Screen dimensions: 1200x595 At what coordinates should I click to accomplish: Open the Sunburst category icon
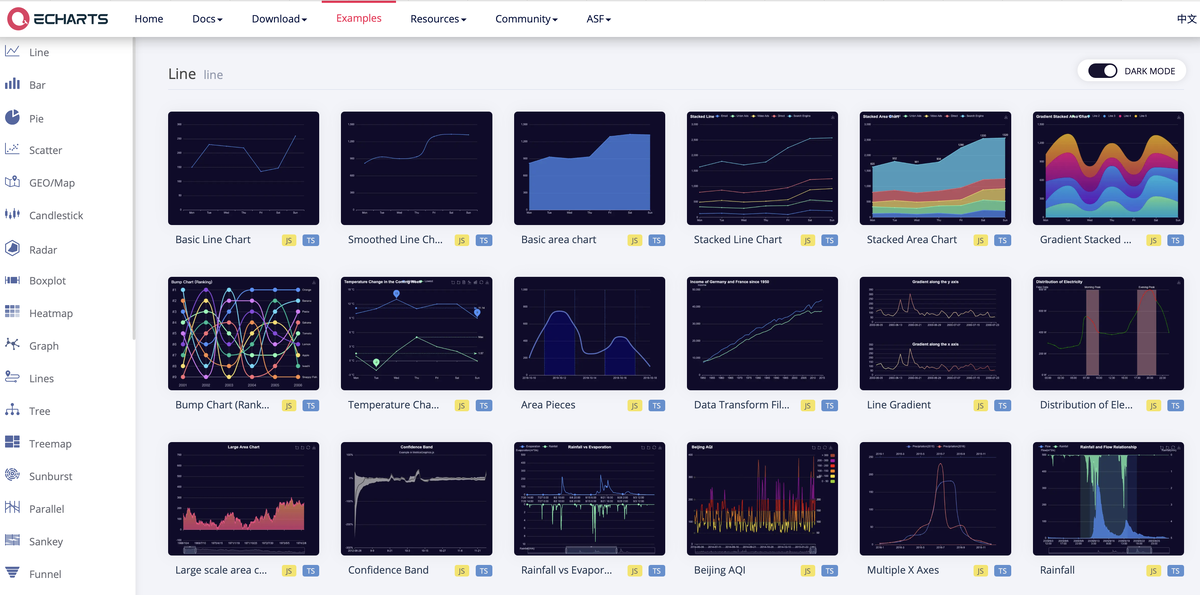coord(12,475)
